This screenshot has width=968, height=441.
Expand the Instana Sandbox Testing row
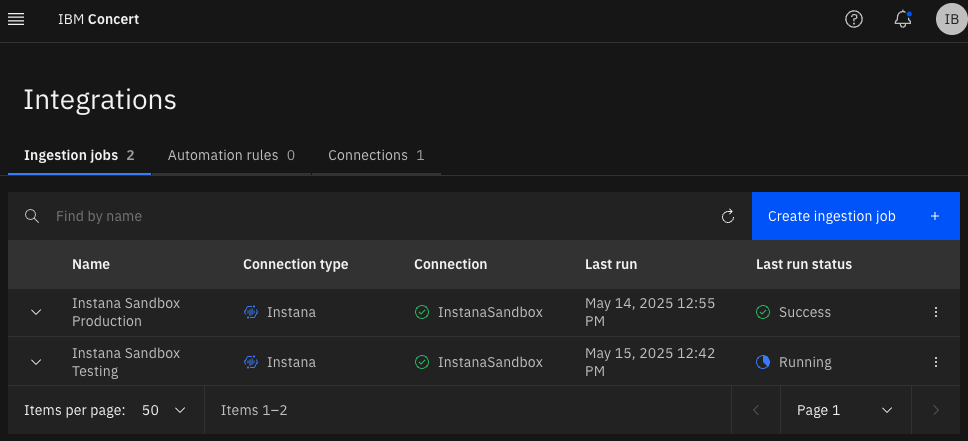click(x=36, y=362)
